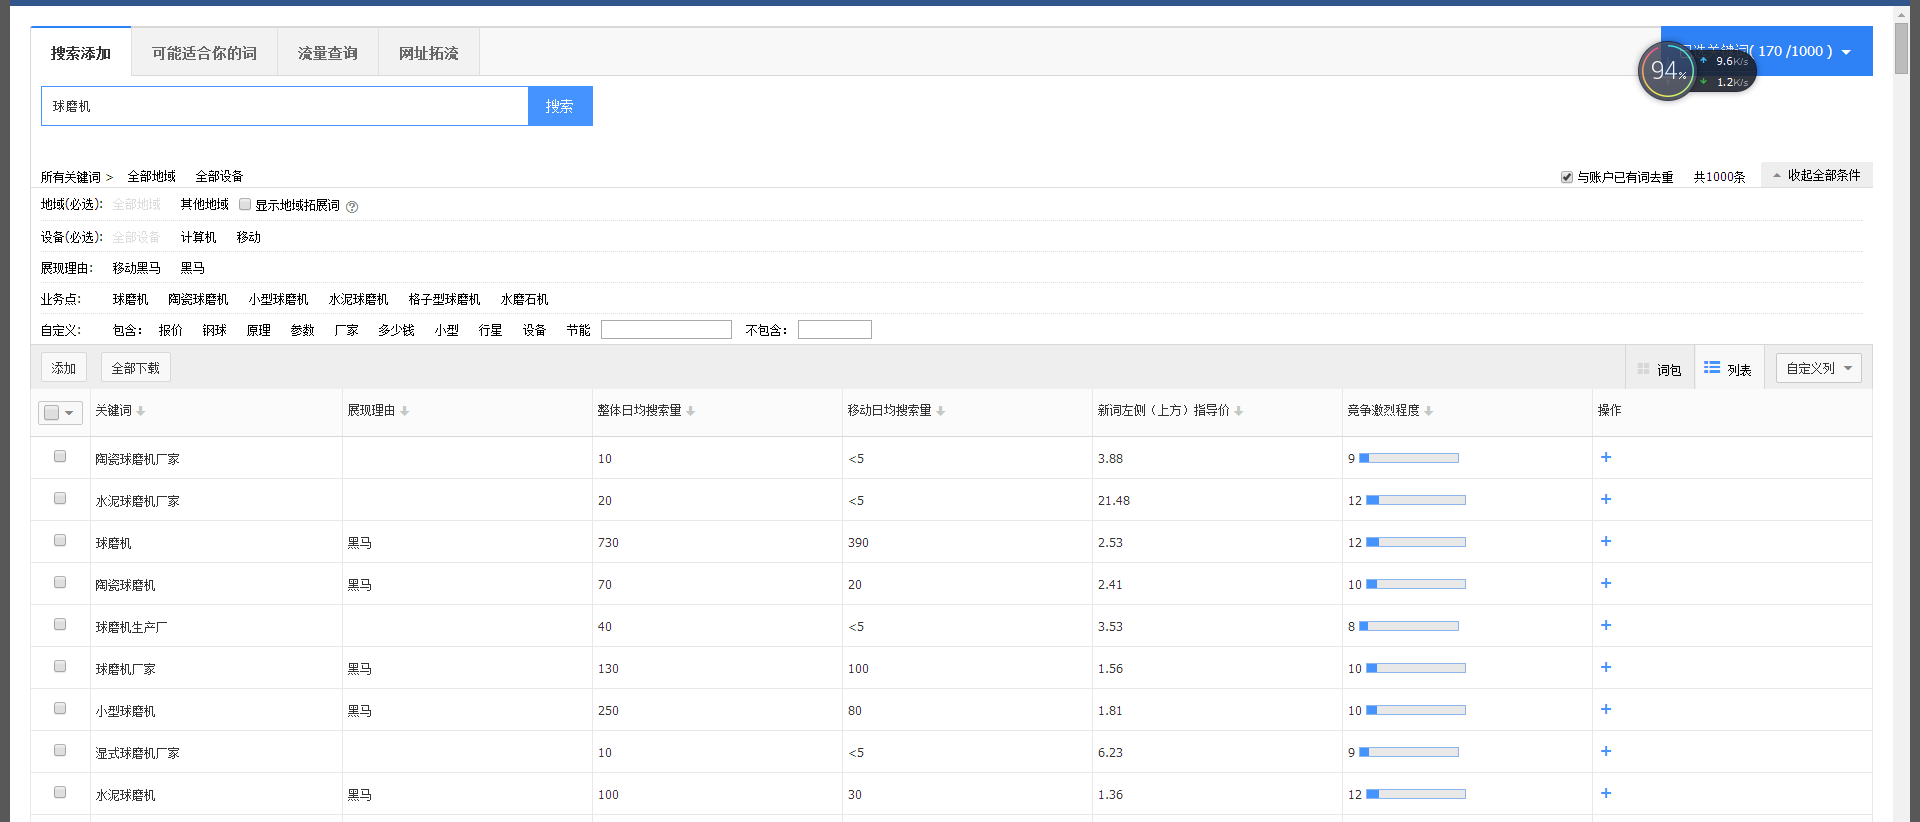The height and width of the screenshot is (822, 1920).
Task: Open the select-all checkbox dropdown in header
Action: point(69,413)
